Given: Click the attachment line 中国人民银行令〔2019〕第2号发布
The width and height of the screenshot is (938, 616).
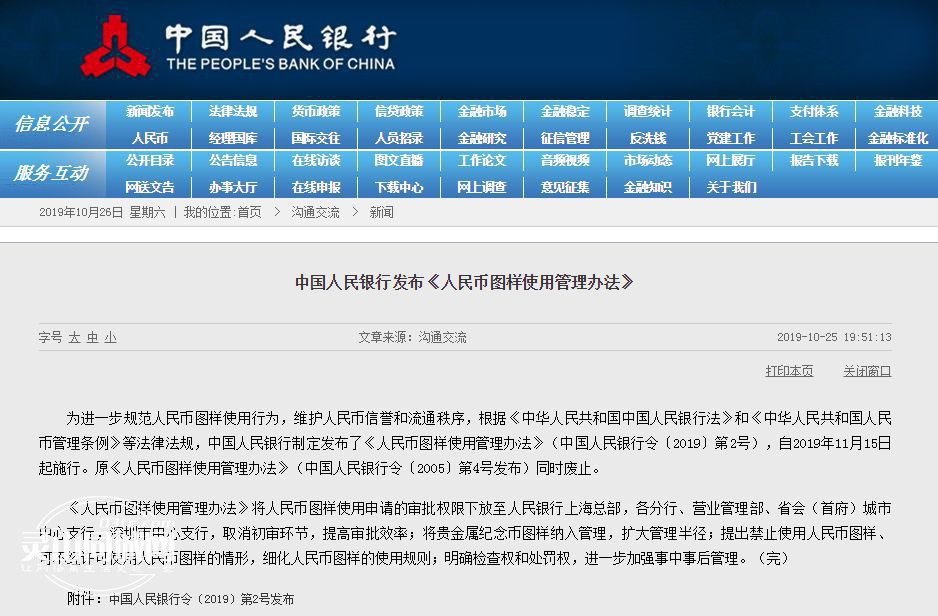Looking at the screenshot, I should pyautogui.click(x=202, y=599).
